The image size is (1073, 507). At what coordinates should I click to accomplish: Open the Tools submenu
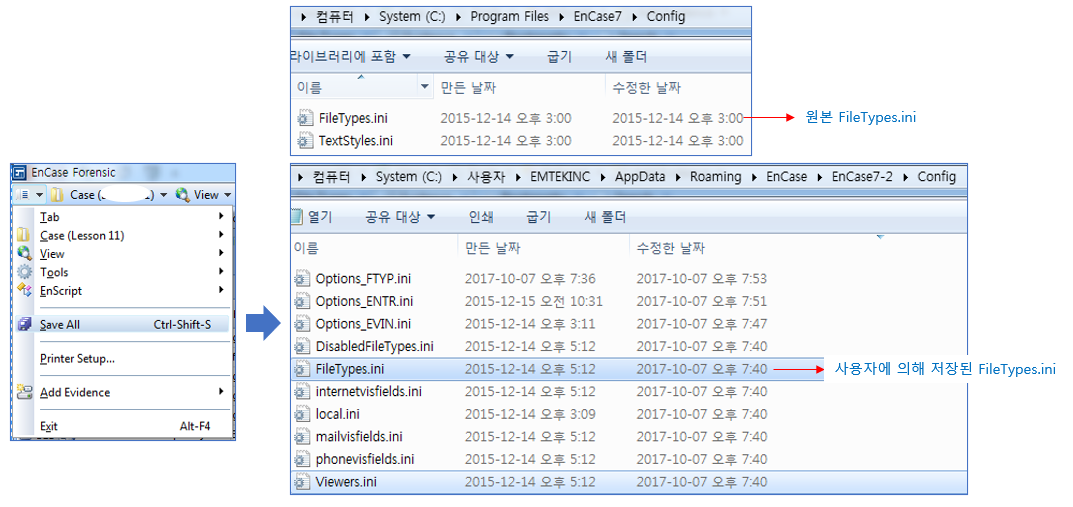123,272
